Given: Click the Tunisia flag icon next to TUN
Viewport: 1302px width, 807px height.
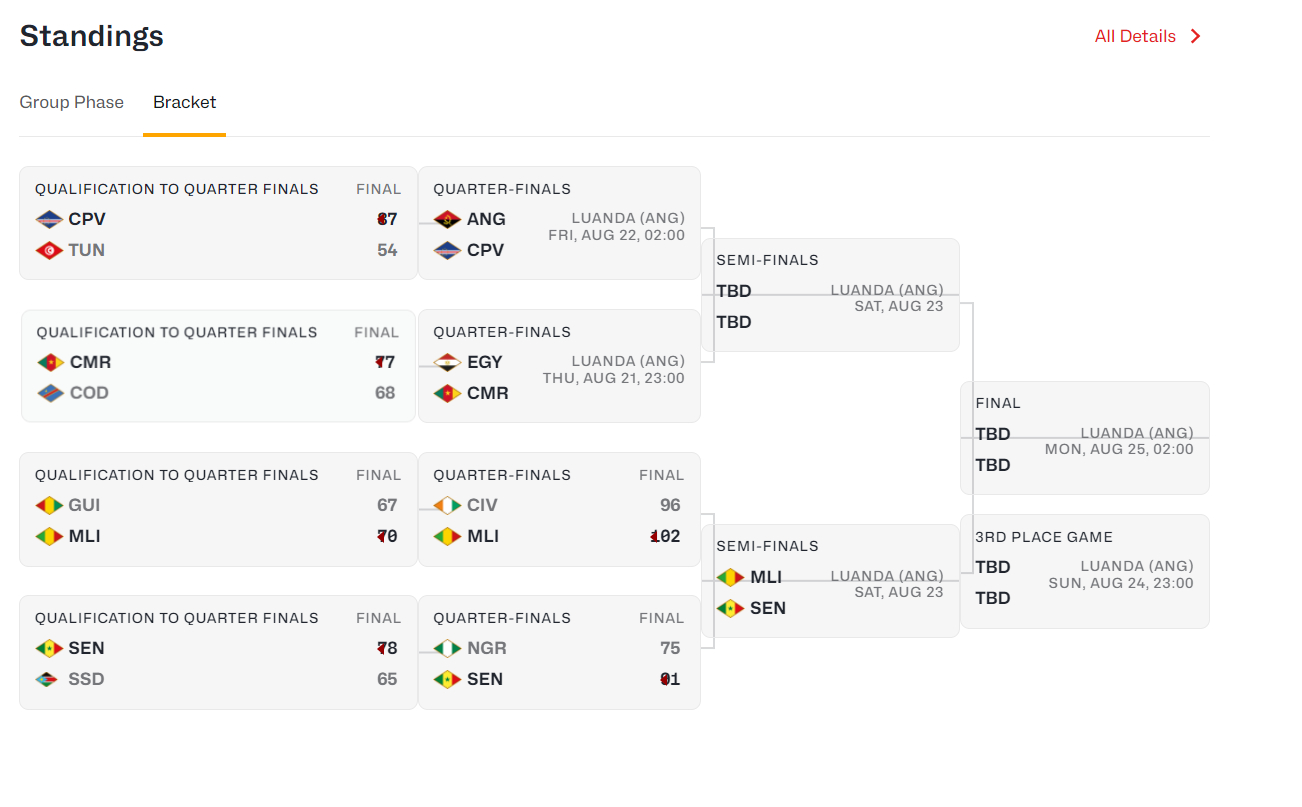Looking at the screenshot, I should tap(49, 250).
